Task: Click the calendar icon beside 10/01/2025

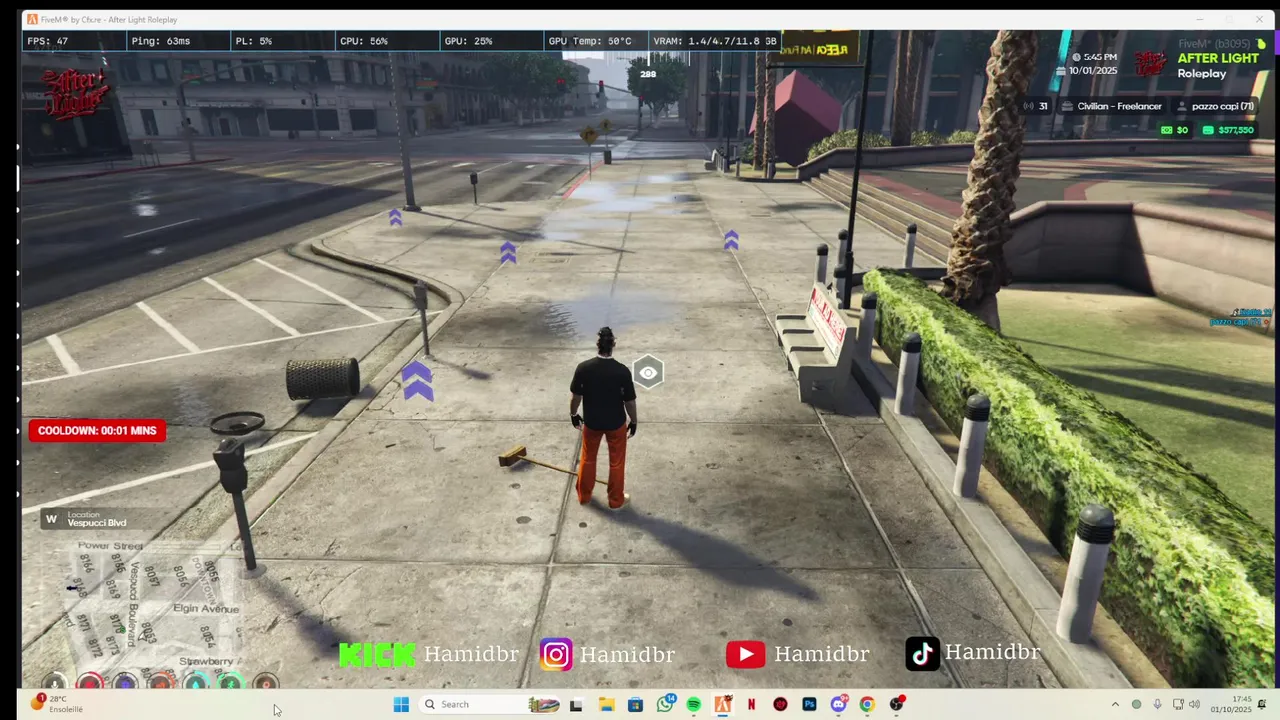Action: click(1062, 71)
